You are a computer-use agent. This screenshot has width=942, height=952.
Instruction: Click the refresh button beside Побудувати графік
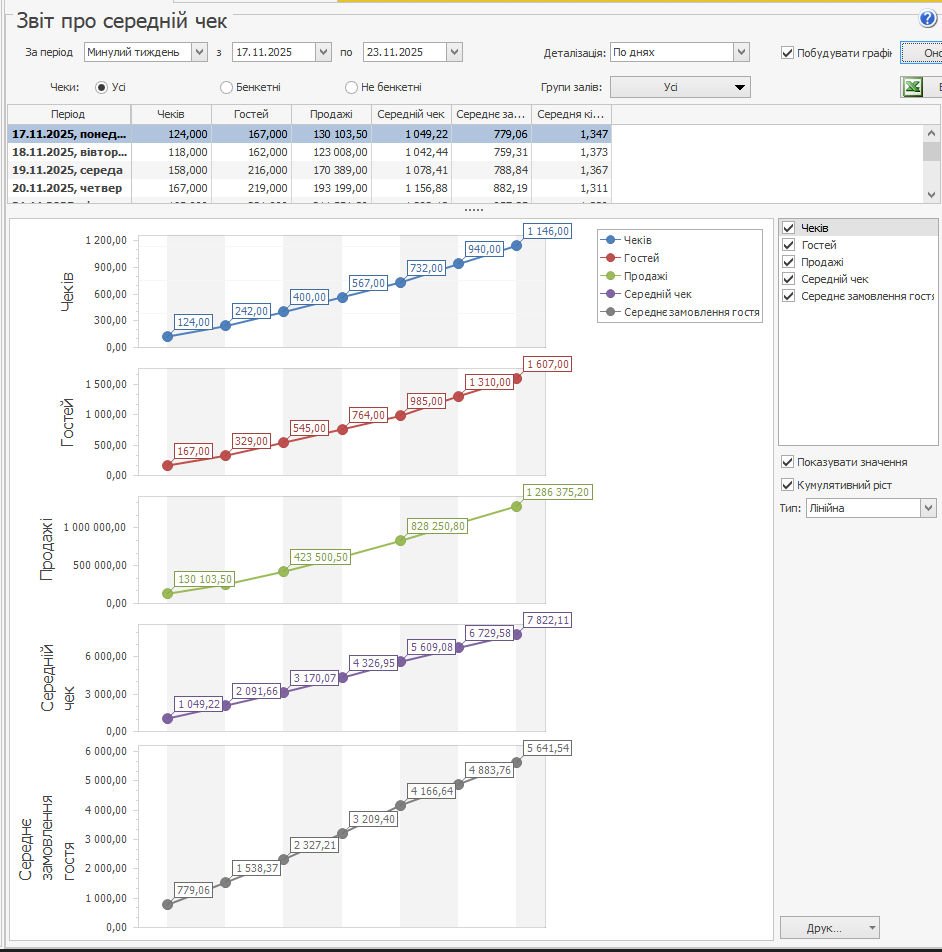pos(922,53)
